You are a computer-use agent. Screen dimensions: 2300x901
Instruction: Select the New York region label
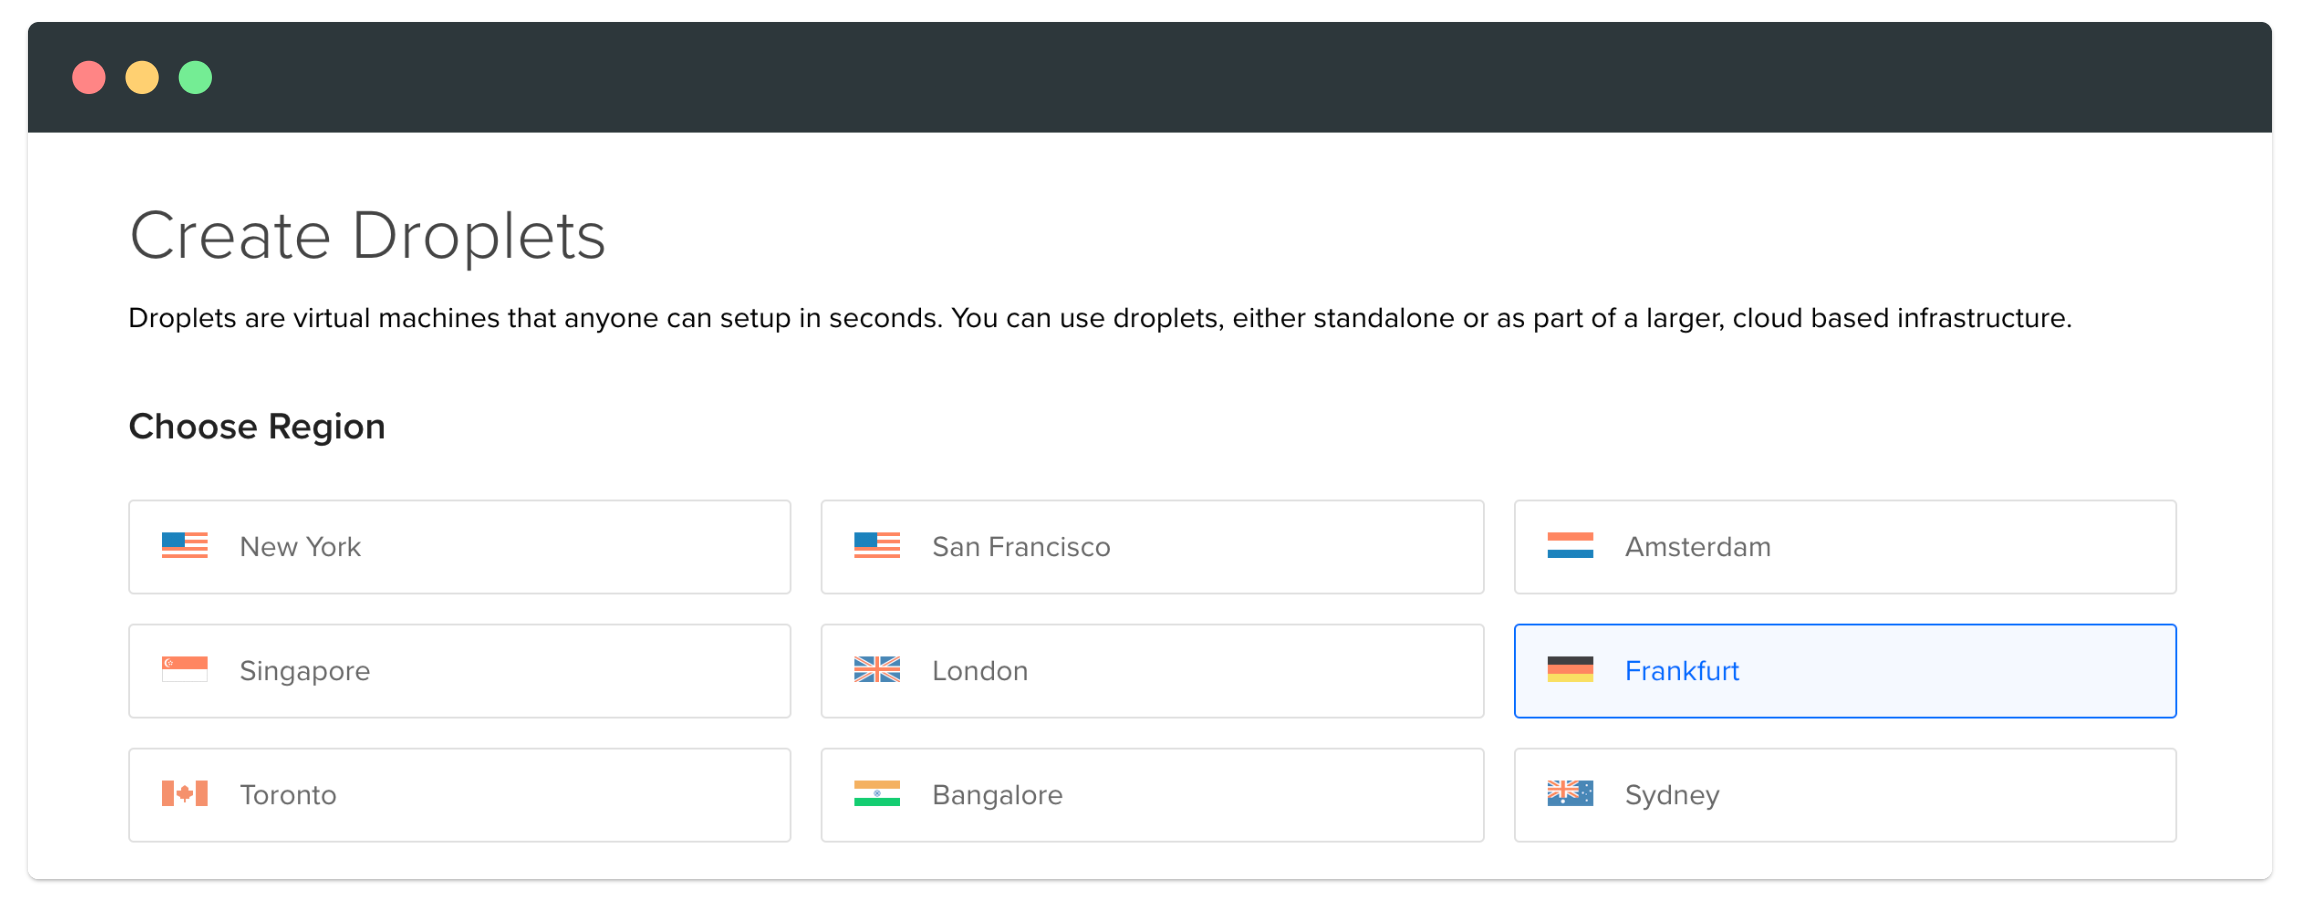[x=300, y=547]
